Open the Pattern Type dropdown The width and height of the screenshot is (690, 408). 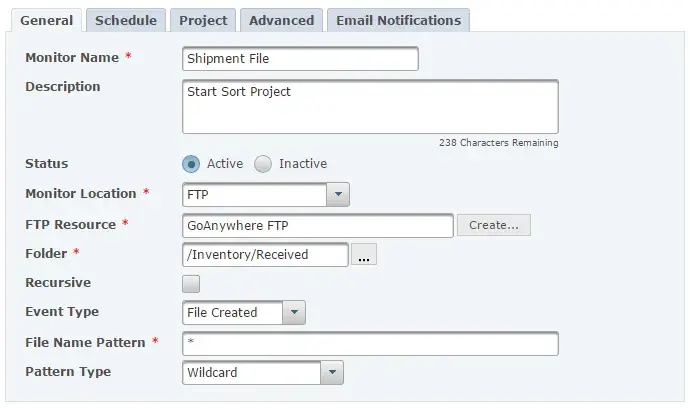[x=262, y=373]
